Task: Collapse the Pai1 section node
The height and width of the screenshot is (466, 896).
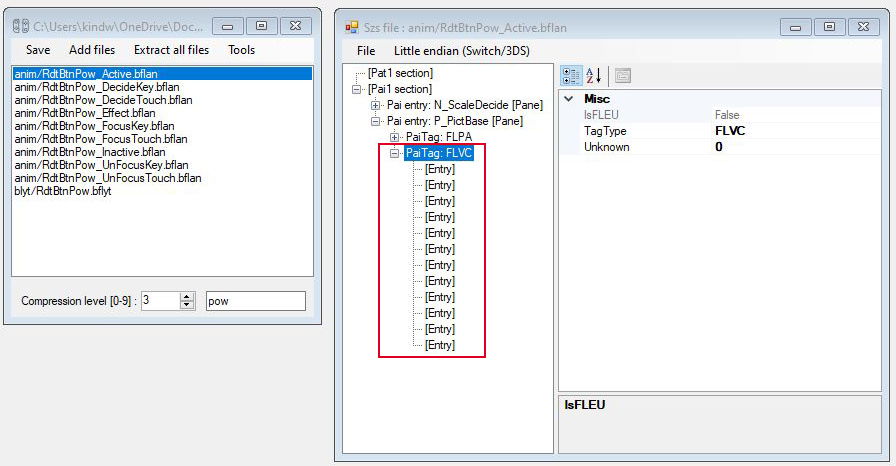Action: point(357,89)
